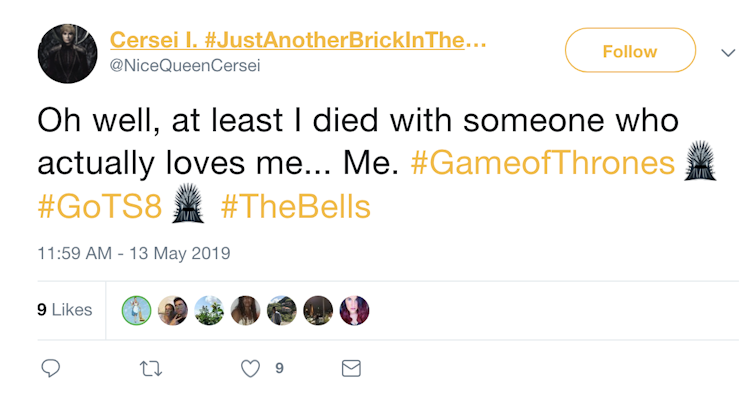
Task: Retweet this tweet
Action: [151, 369]
